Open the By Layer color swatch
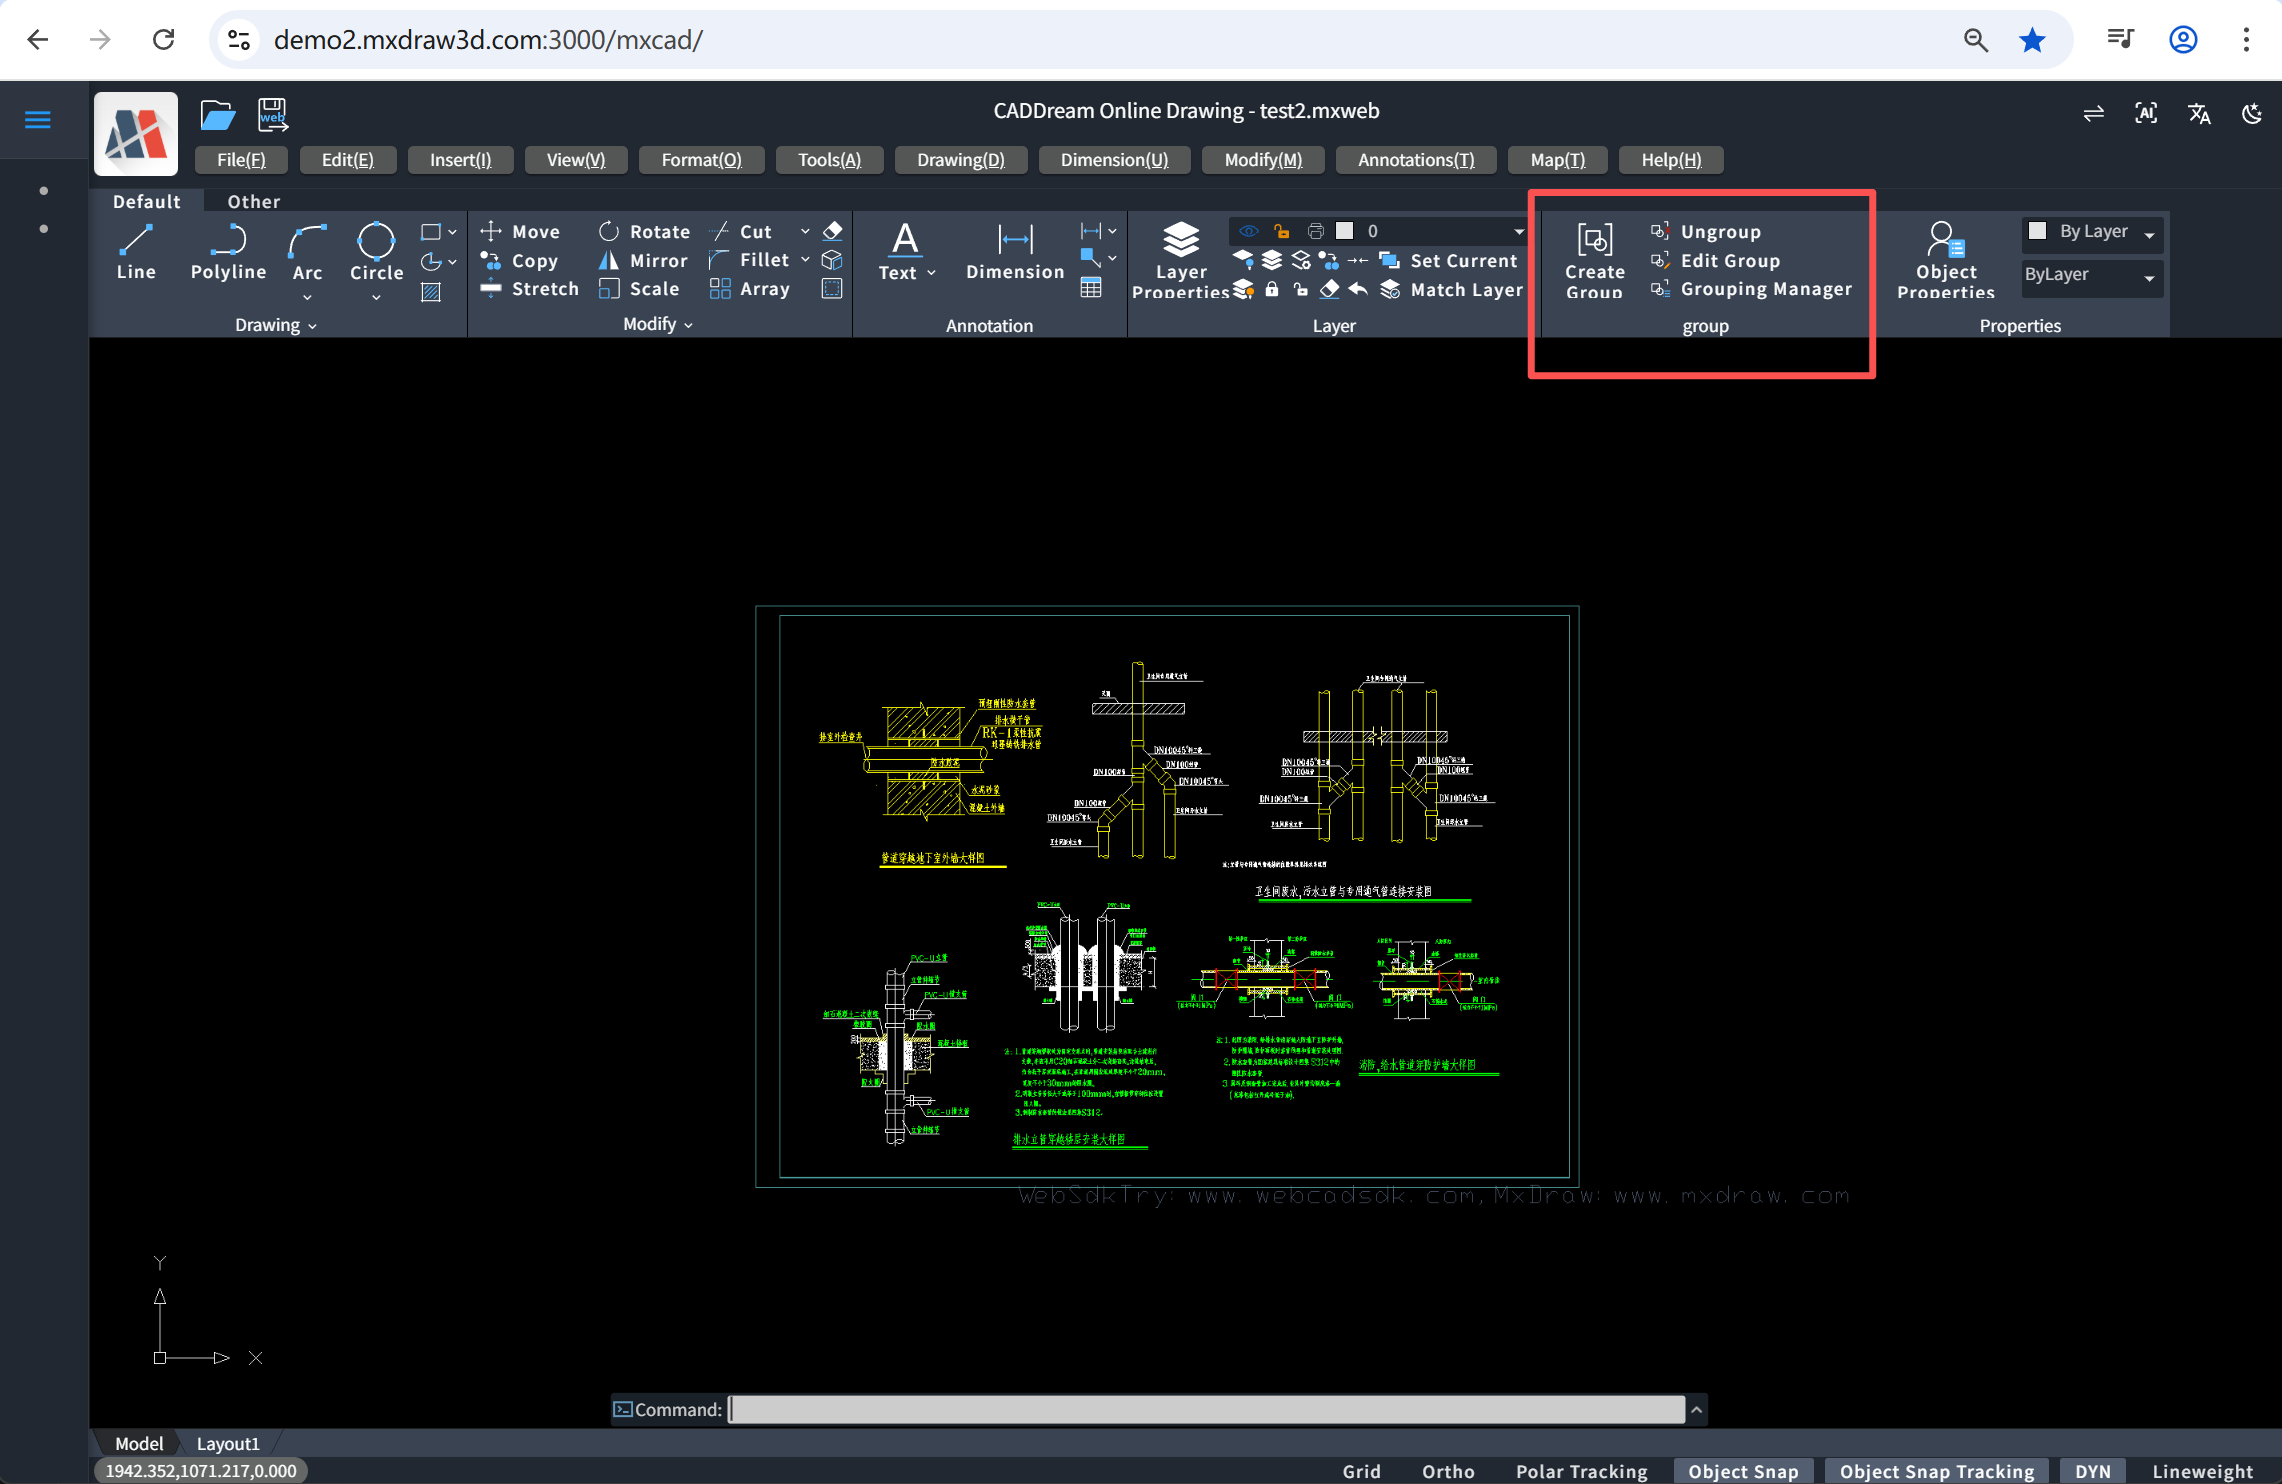 point(2037,231)
